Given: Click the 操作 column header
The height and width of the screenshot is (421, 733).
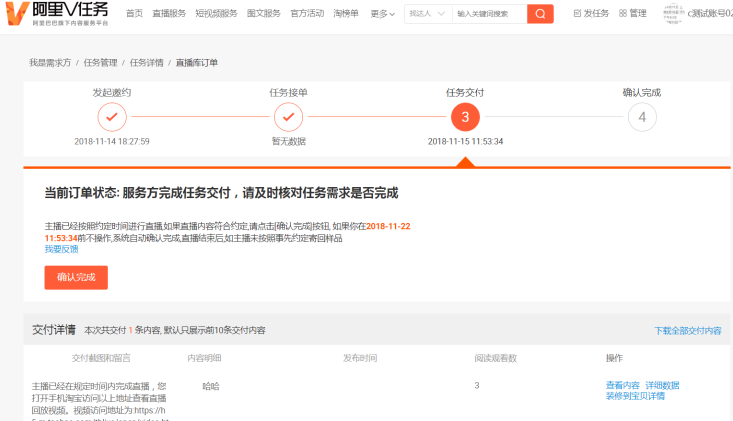Looking at the screenshot, I should pyautogui.click(x=614, y=358).
